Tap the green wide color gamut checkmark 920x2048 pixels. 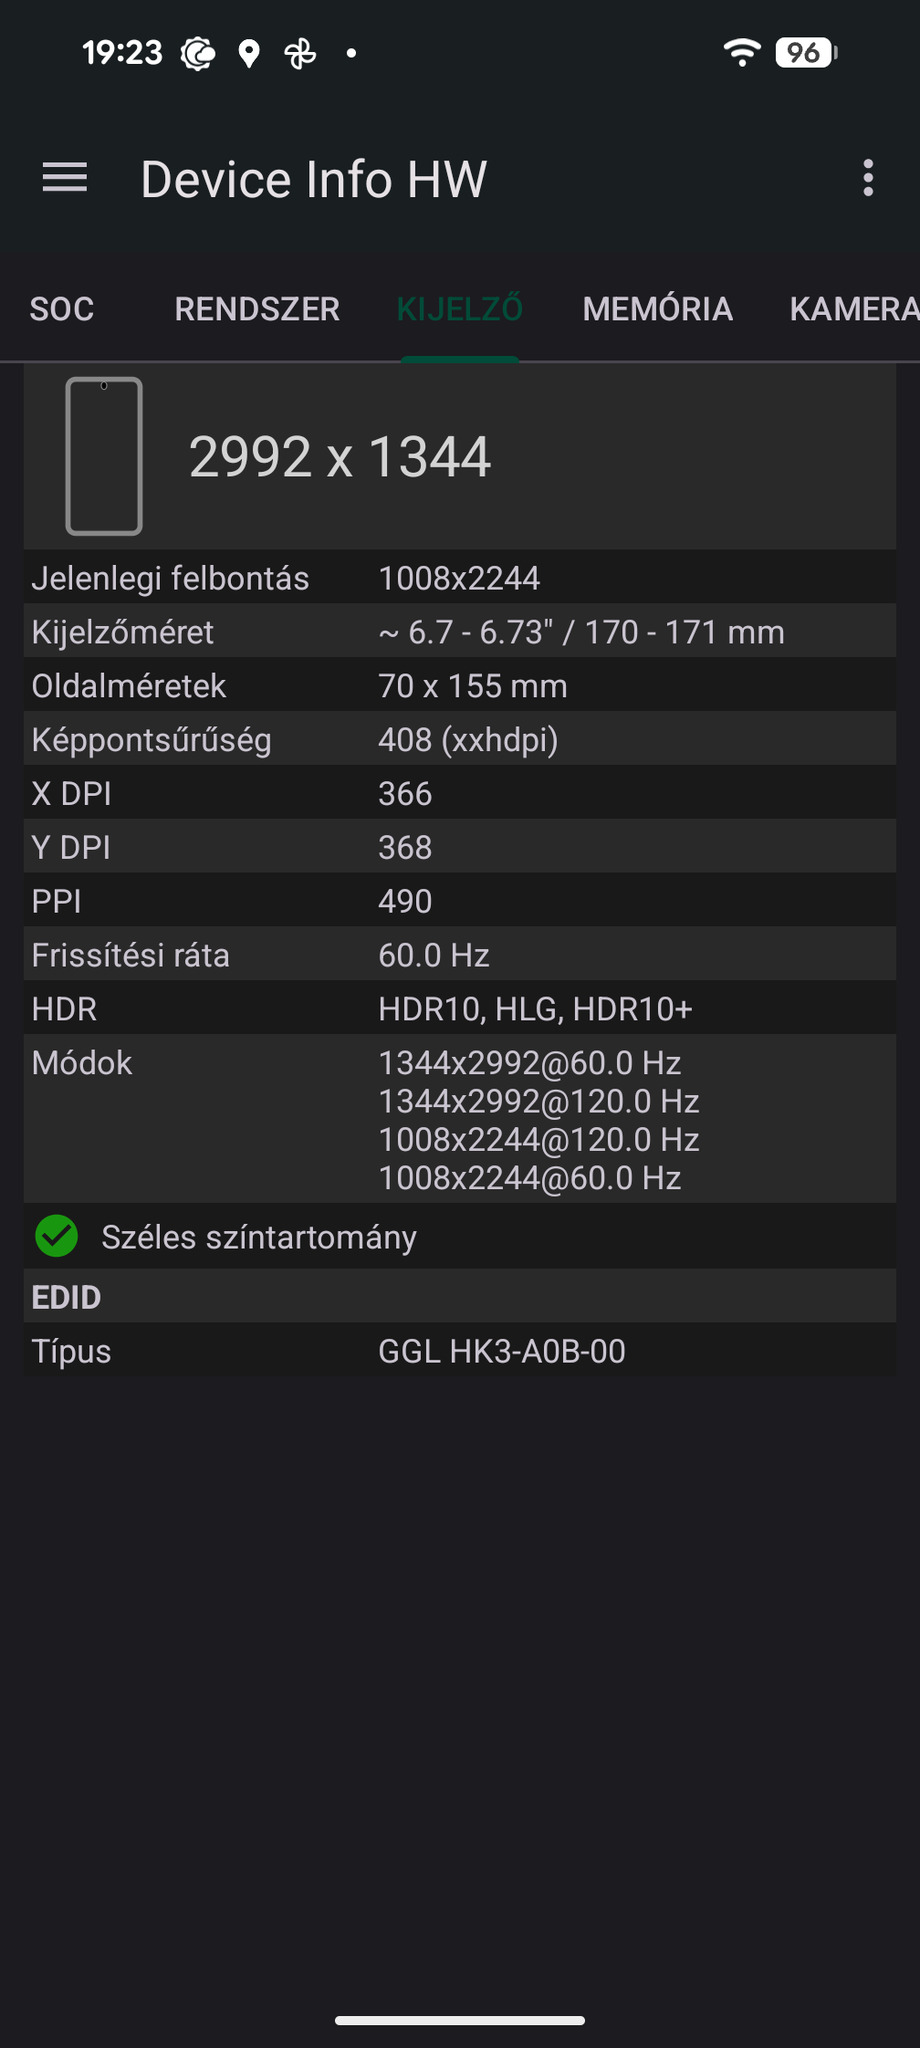click(x=57, y=1236)
